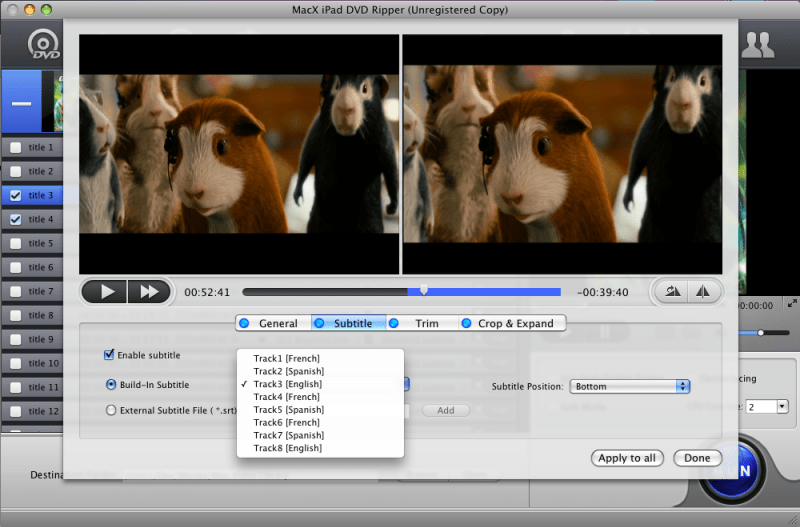This screenshot has height=527, width=800.
Task: Switch to the Crop & Expand tab
Action: pyautogui.click(x=512, y=323)
